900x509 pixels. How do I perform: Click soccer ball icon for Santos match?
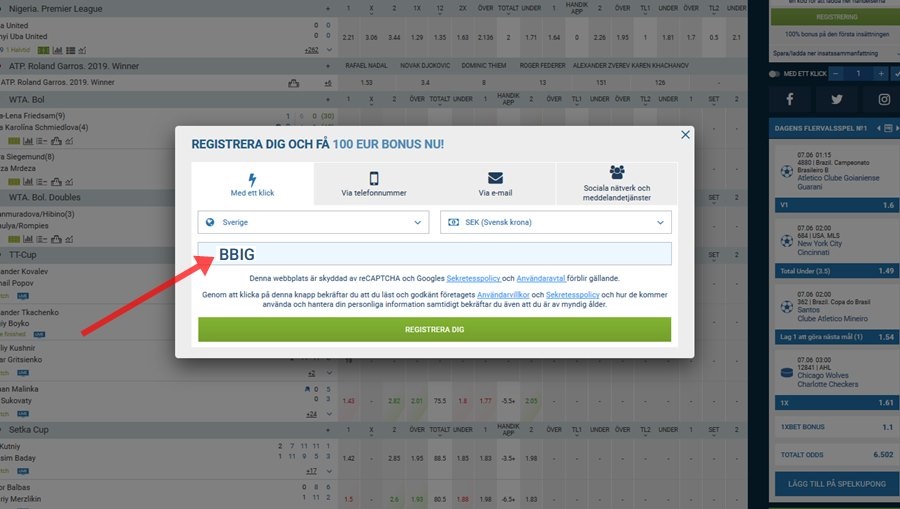tap(786, 307)
